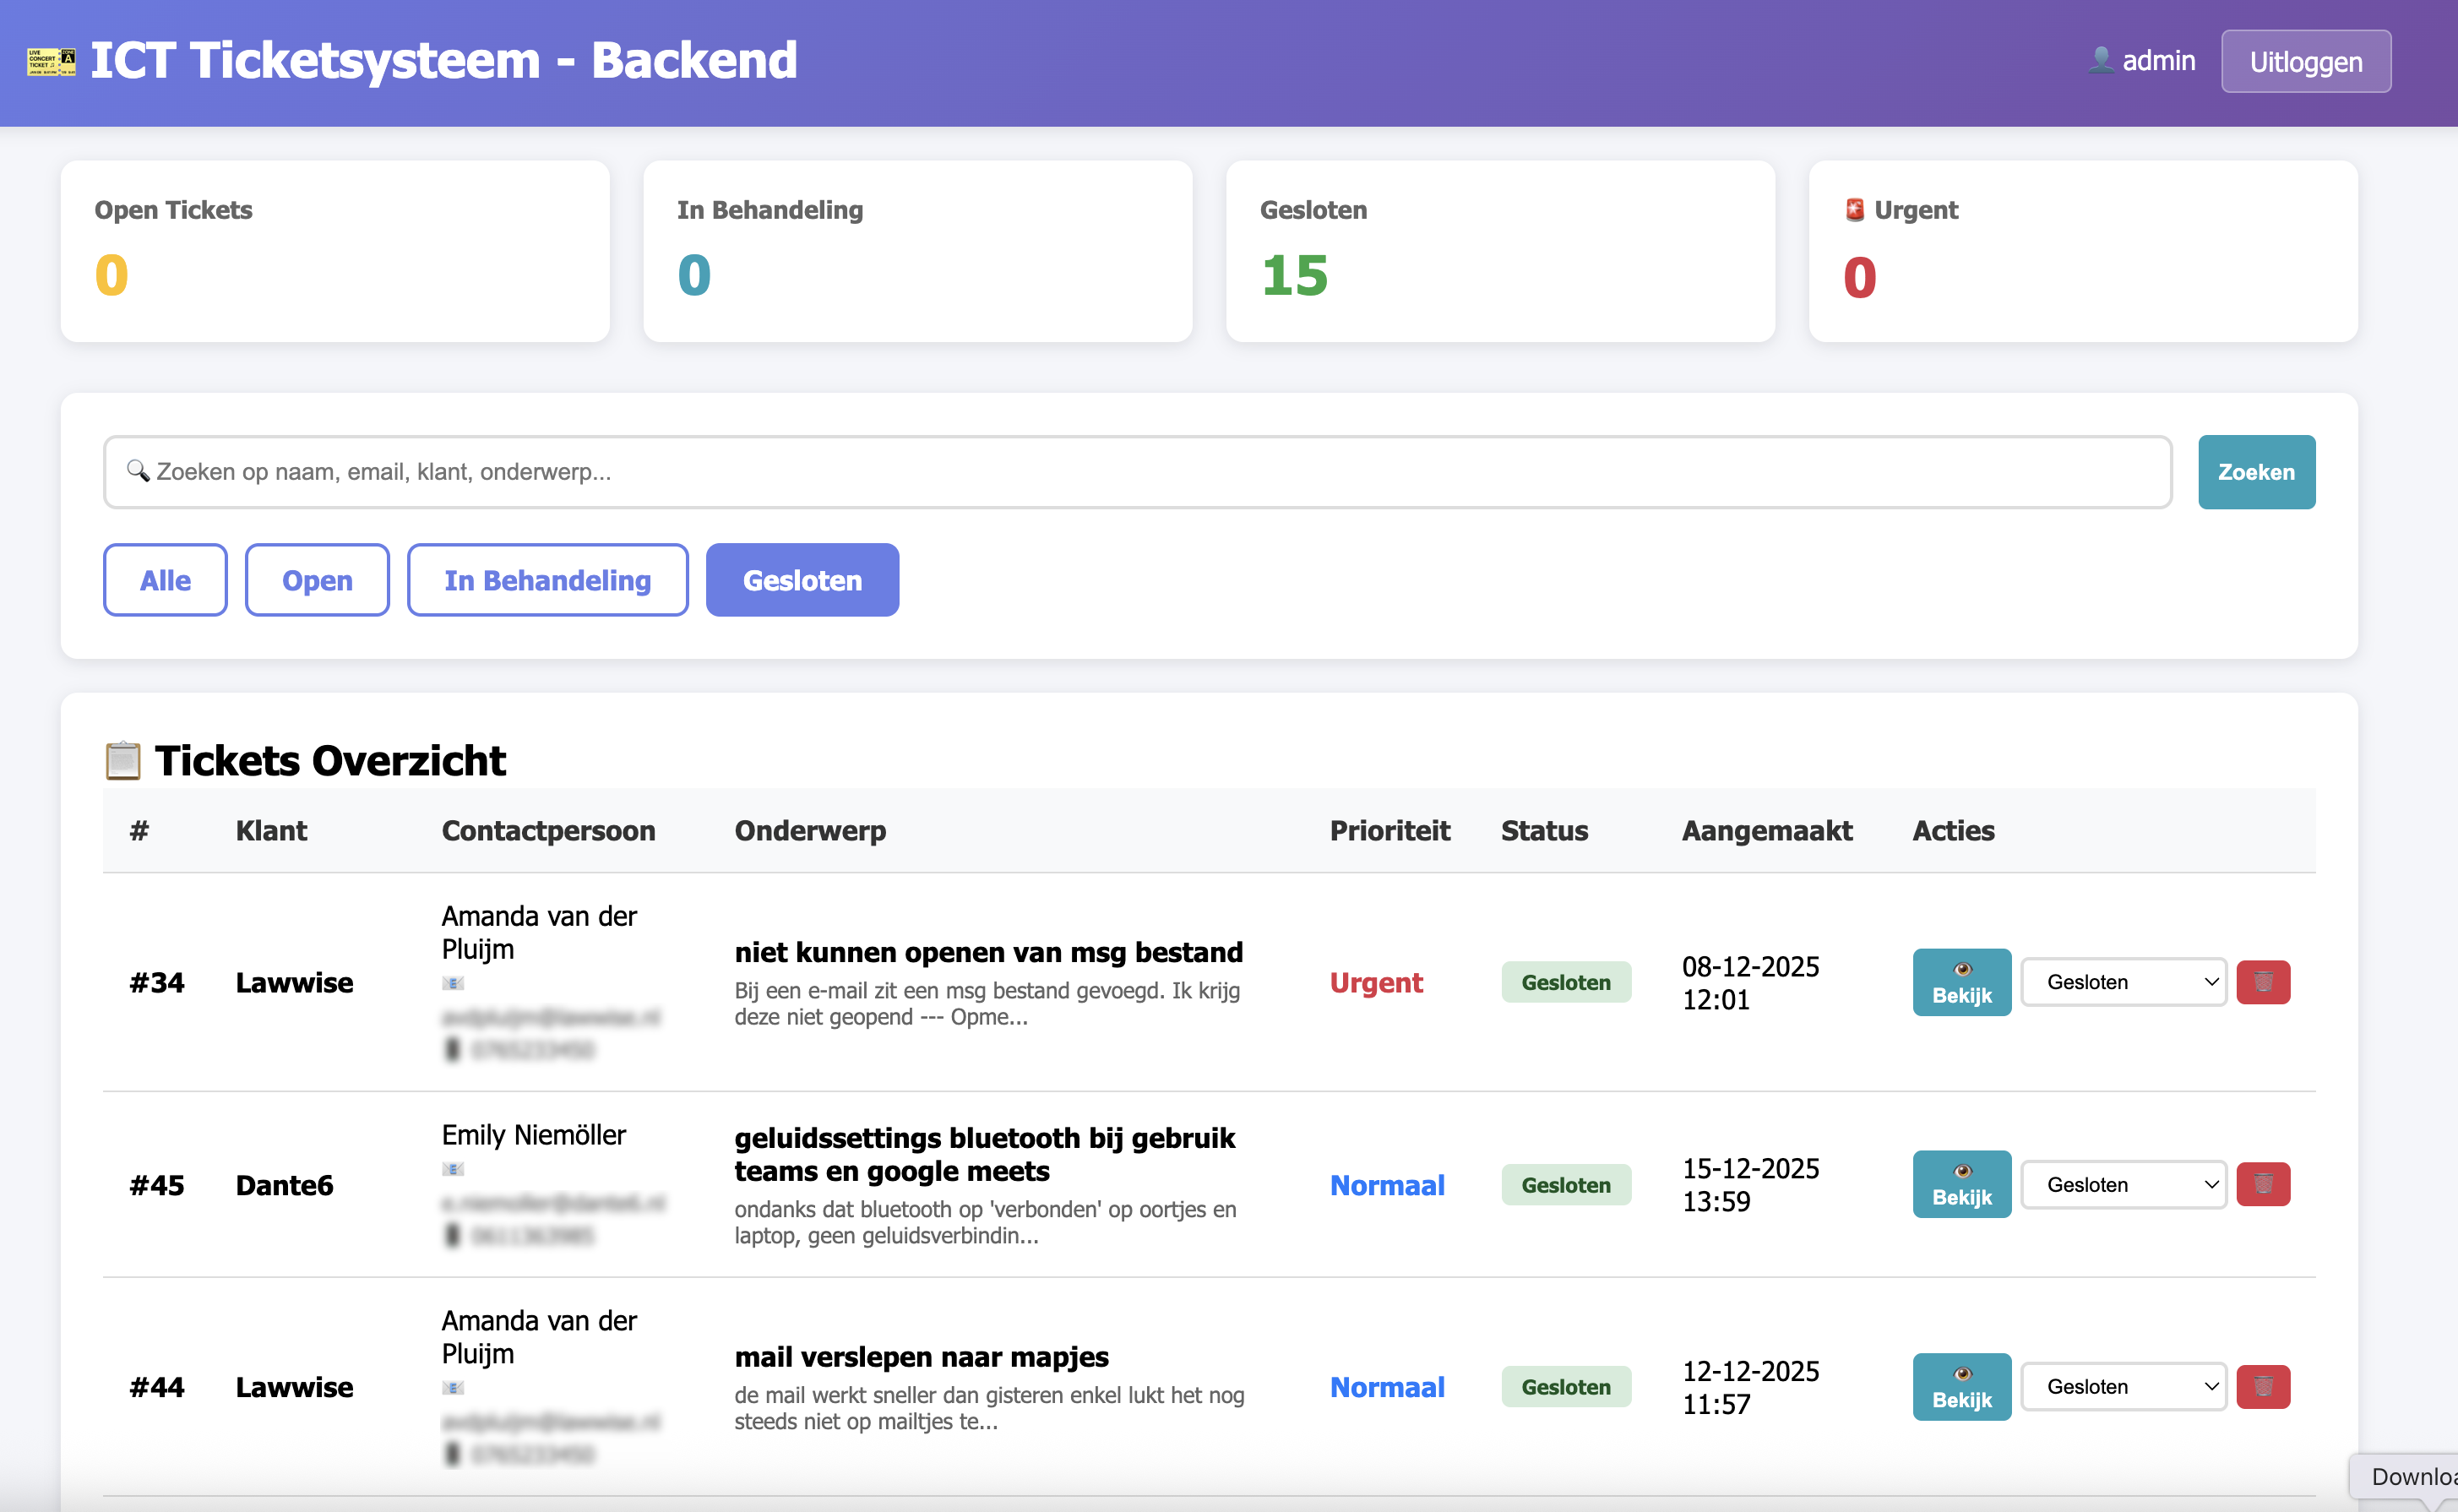Select the Gesloten filter
Image resolution: width=2458 pixels, height=1512 pixels.
coord(802,580)
